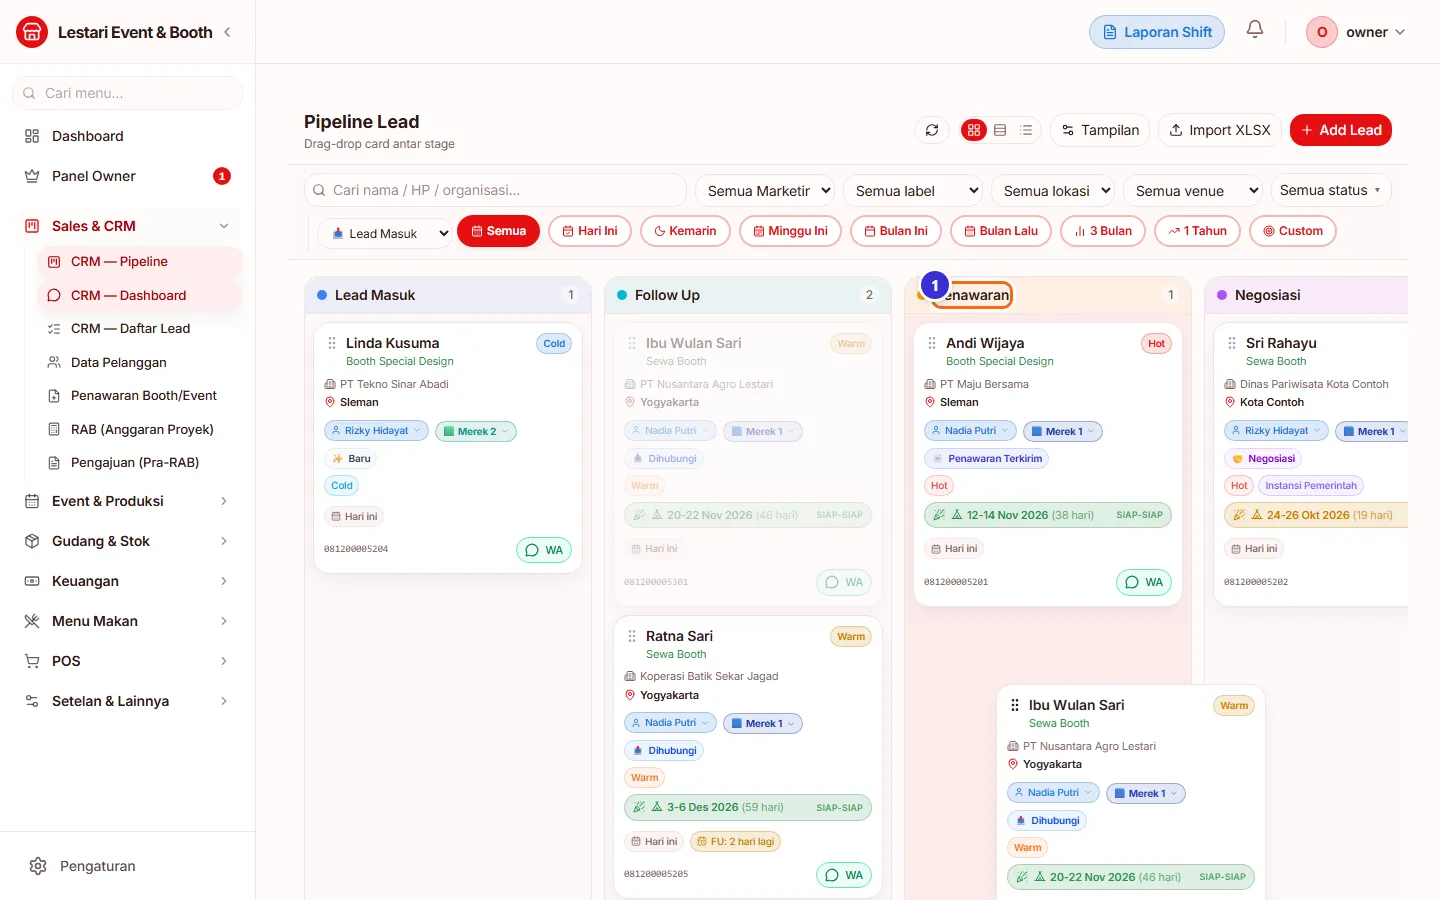Open CRM — Daftar Lead page

tap(139, 328)
